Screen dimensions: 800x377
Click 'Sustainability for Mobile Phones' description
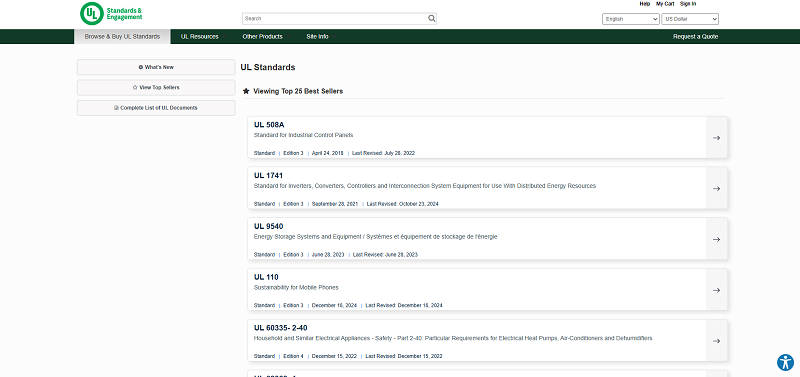tap(296, 288)
